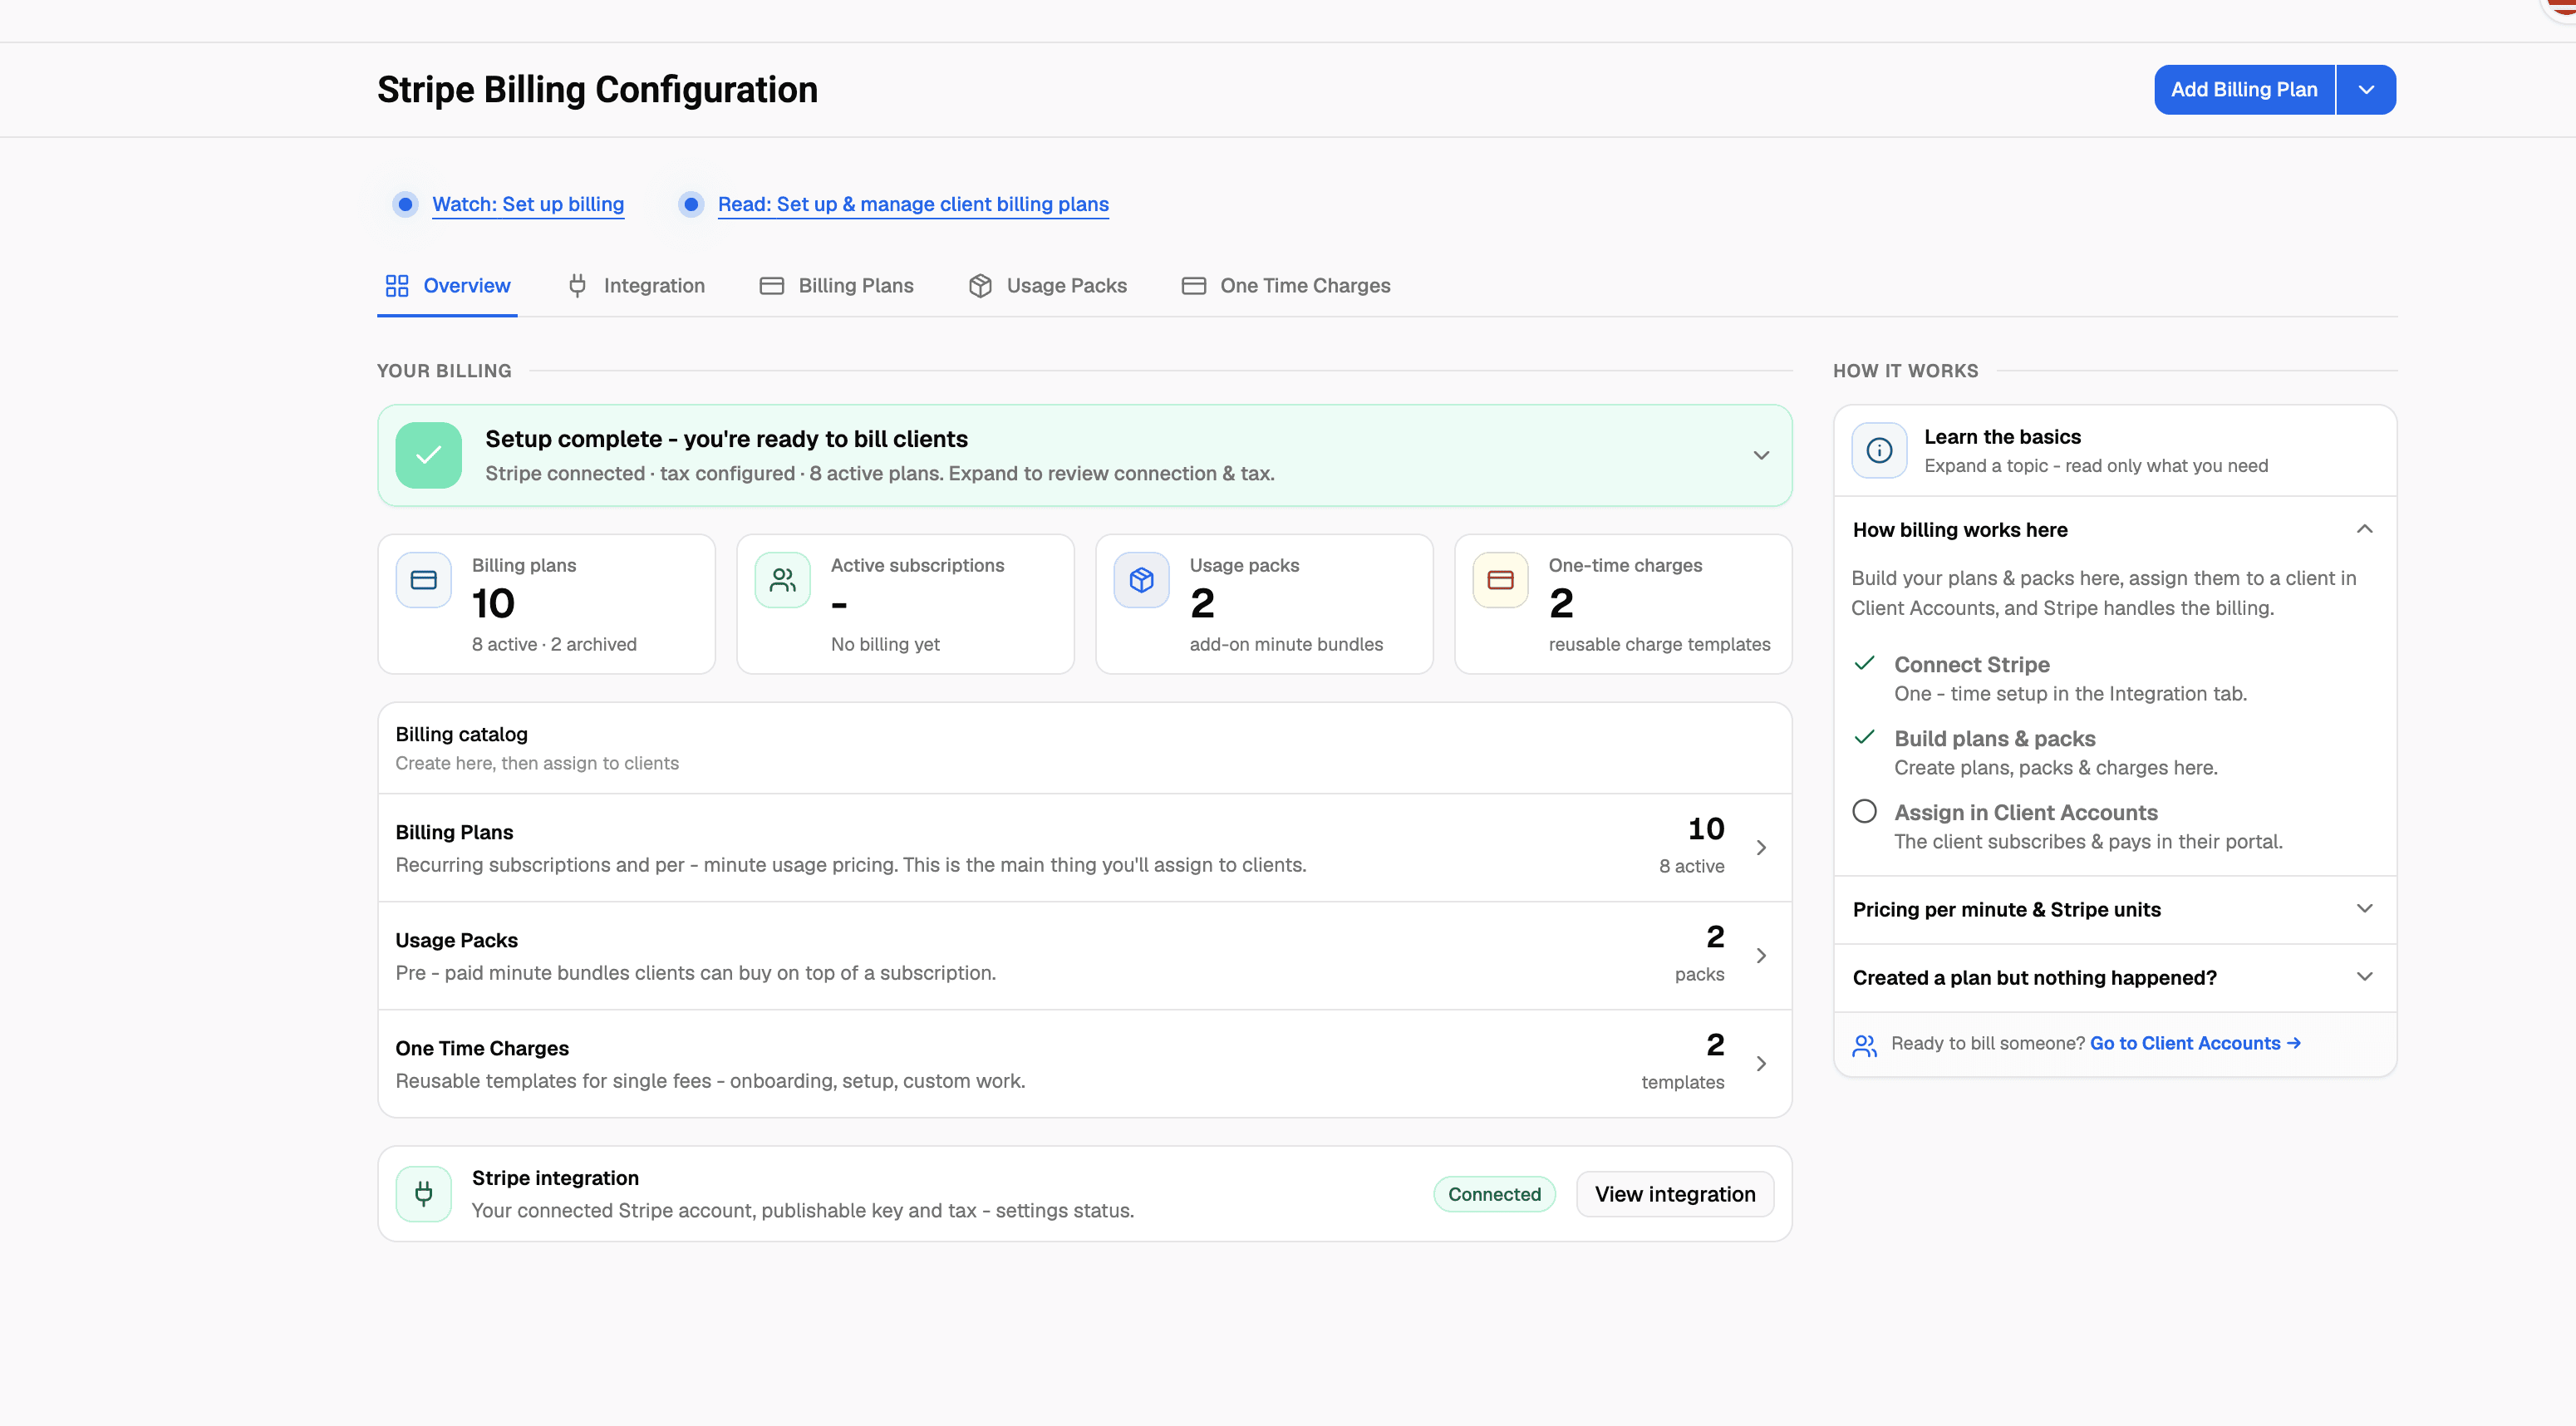Click the '8 active · 2 archived' text
2576x1426 pixels.
pyautogui.click(x=554, y=644)
